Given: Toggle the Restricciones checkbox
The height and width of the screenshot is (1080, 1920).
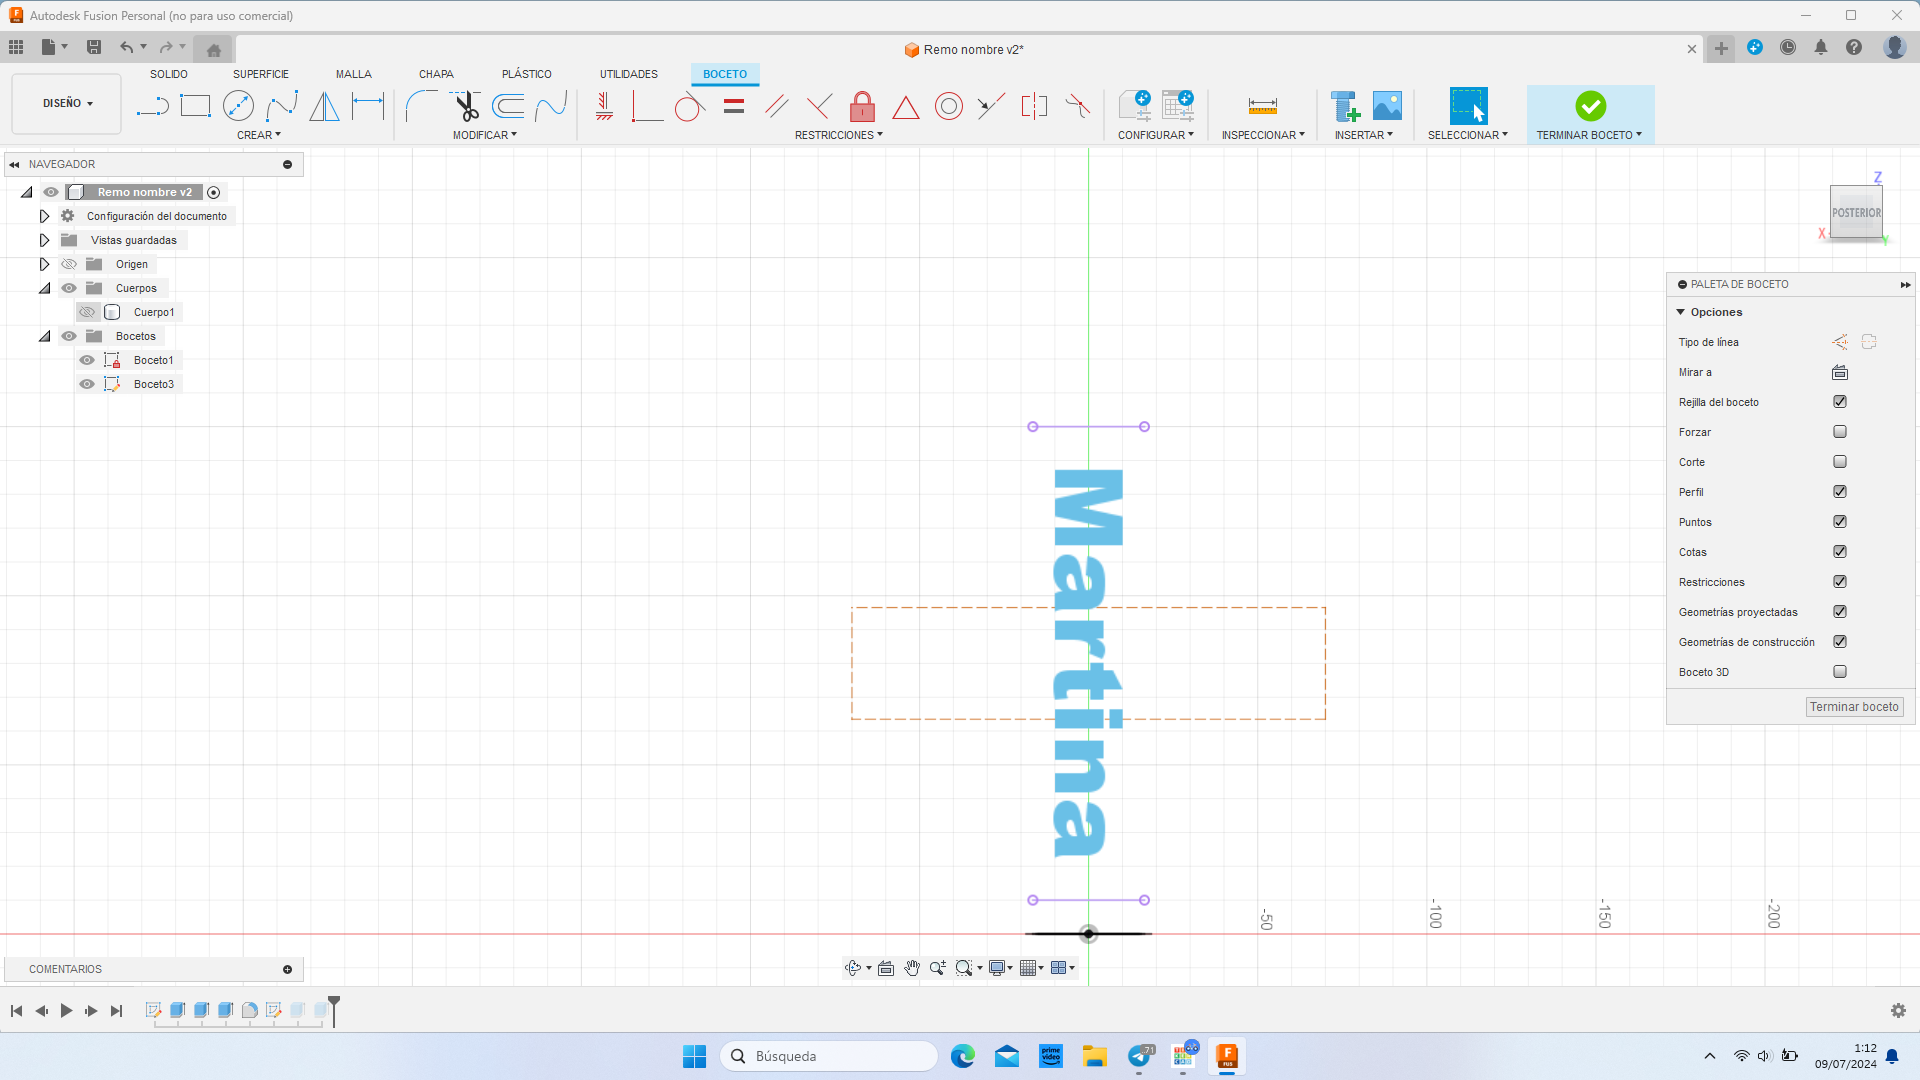Looking at the screenshot, I should coord(1840,582).
